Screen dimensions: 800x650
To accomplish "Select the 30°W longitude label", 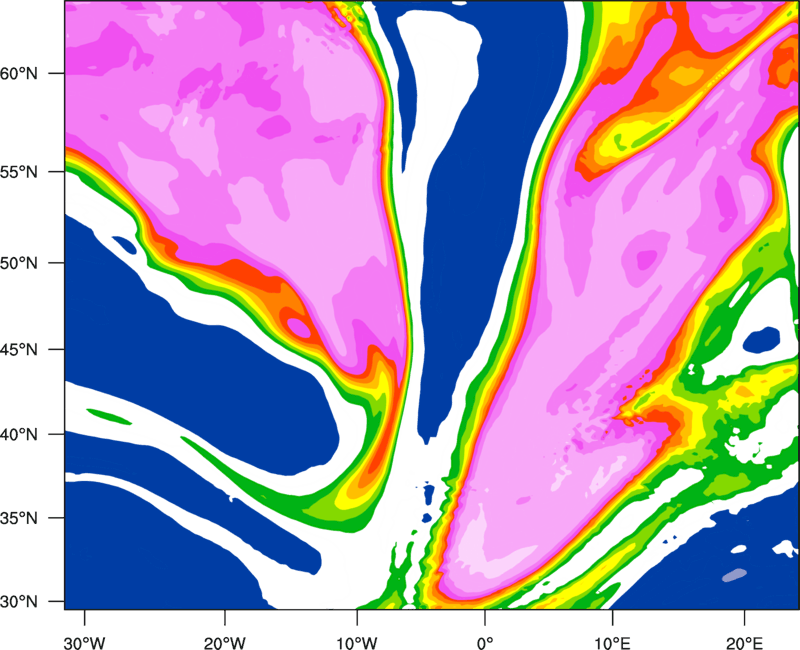I will [x=84, y=643].
